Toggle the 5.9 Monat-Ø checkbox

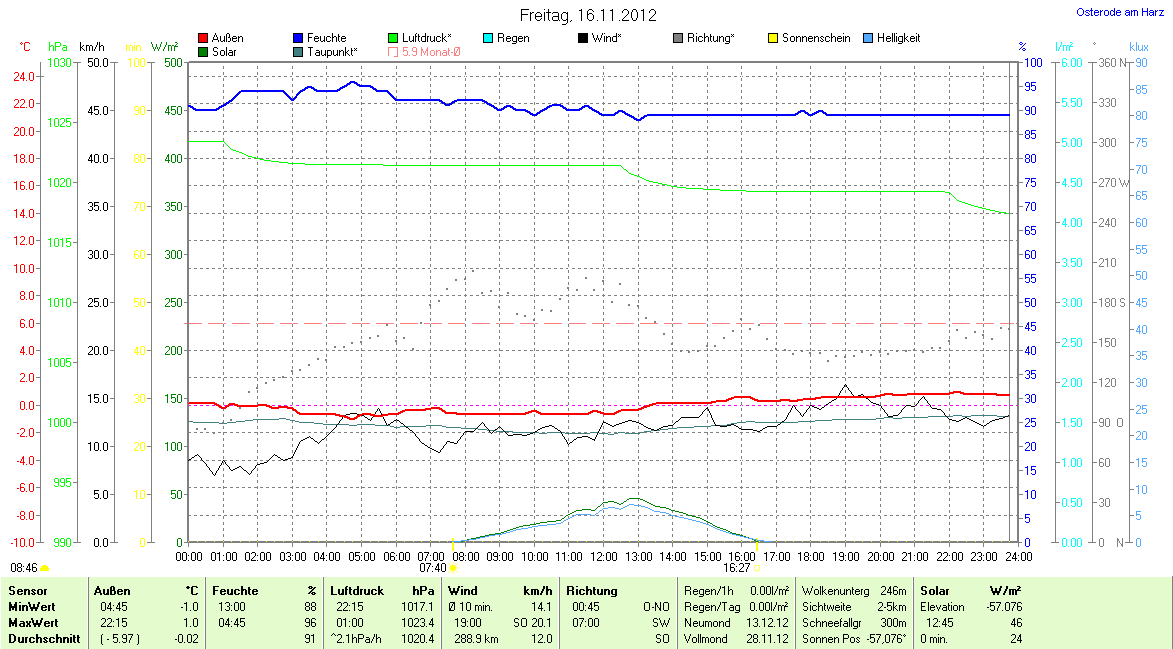(393, 52)
